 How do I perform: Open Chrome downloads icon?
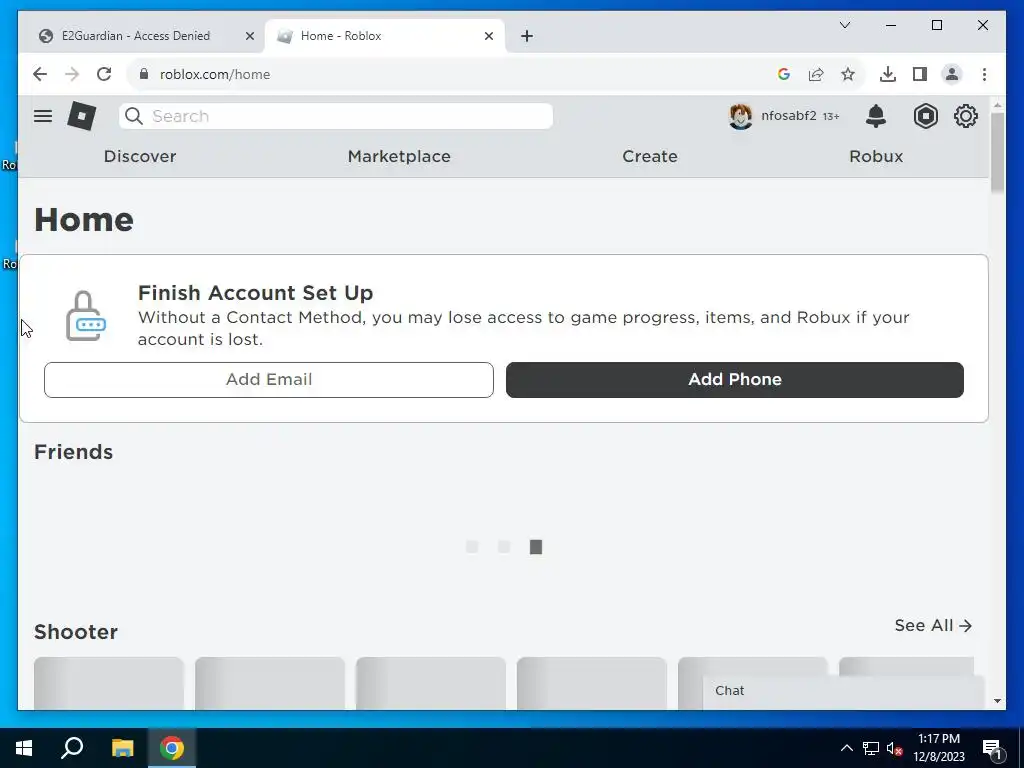pyautogui.click(x=888, y=74)
